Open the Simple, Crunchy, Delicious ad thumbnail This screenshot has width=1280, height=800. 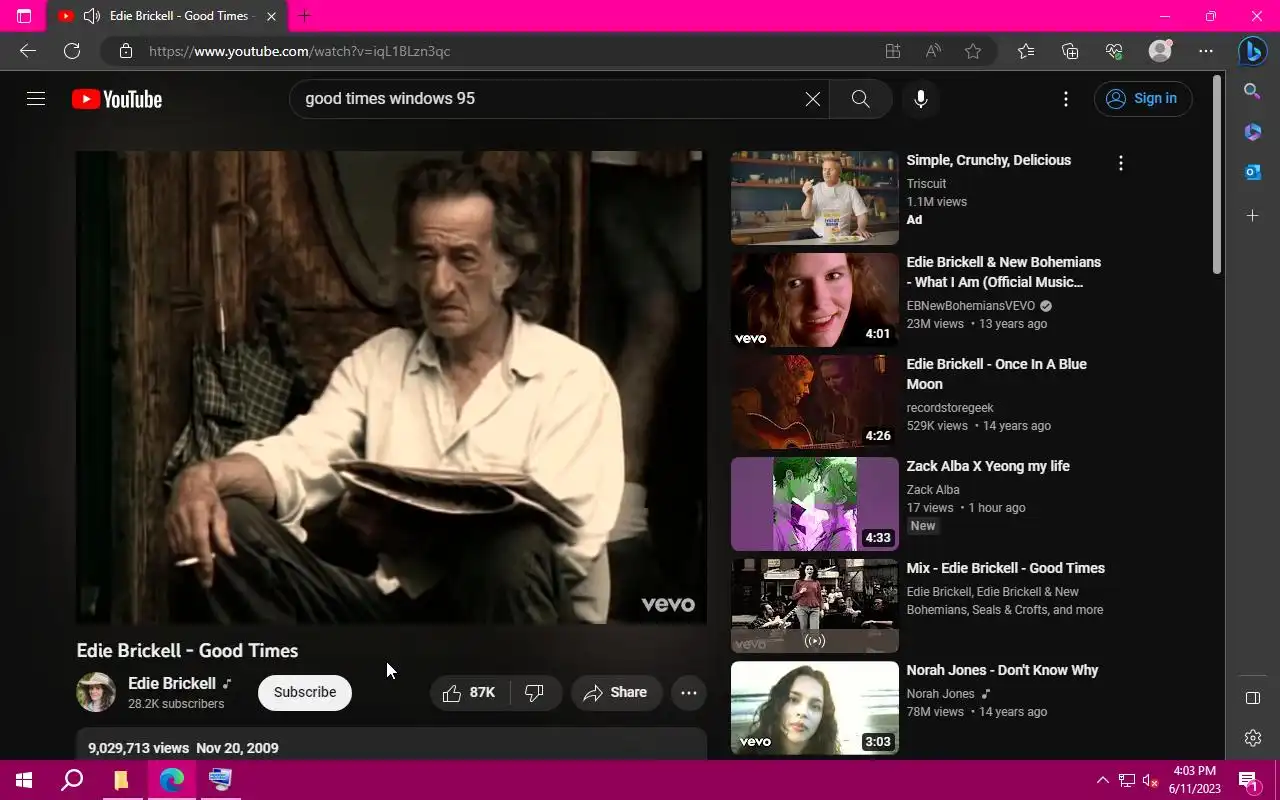(x=815, y=198)
